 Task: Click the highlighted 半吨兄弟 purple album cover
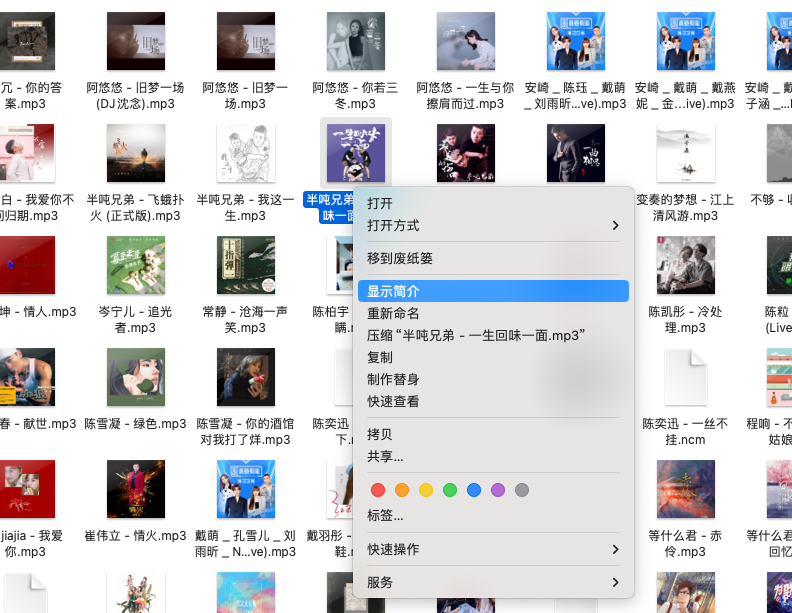356,154
